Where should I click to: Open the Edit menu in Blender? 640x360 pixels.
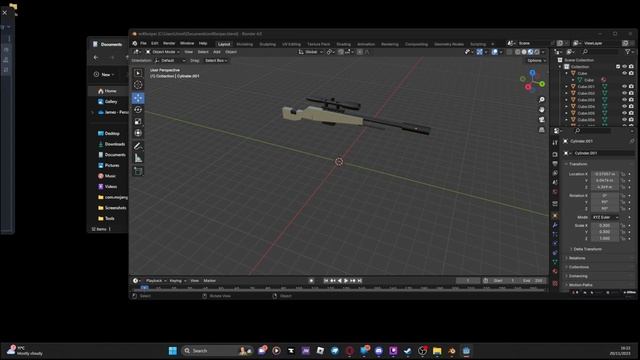pyautogui.click(x=155, y=43)
